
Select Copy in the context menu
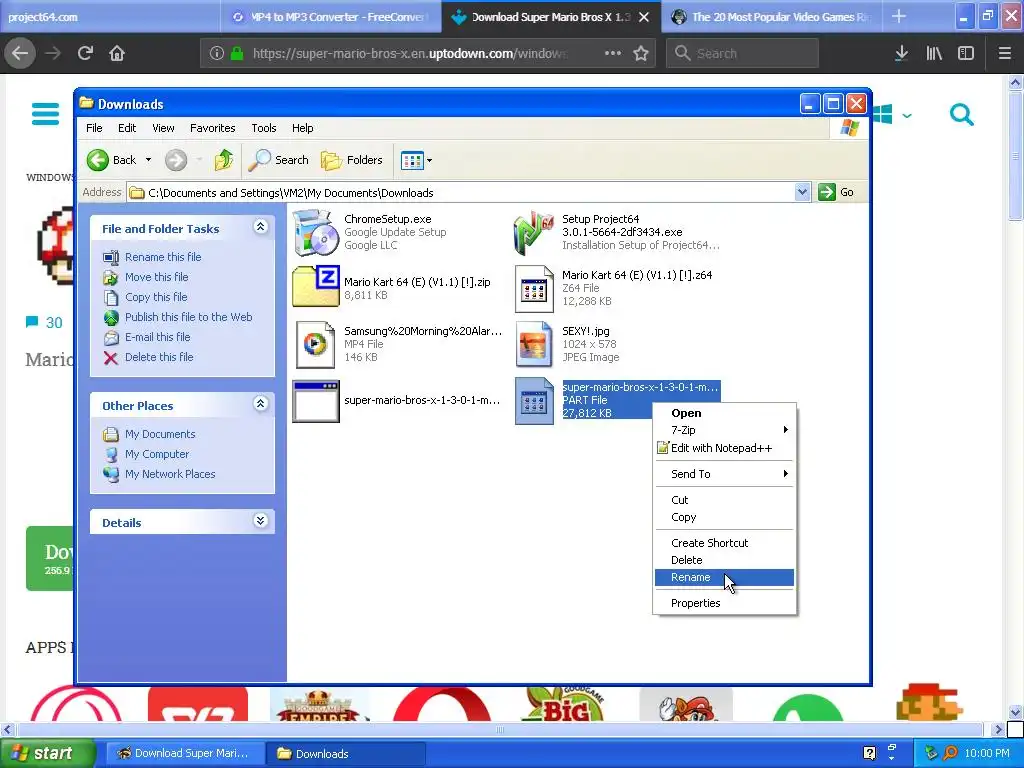tap(724, 517)
